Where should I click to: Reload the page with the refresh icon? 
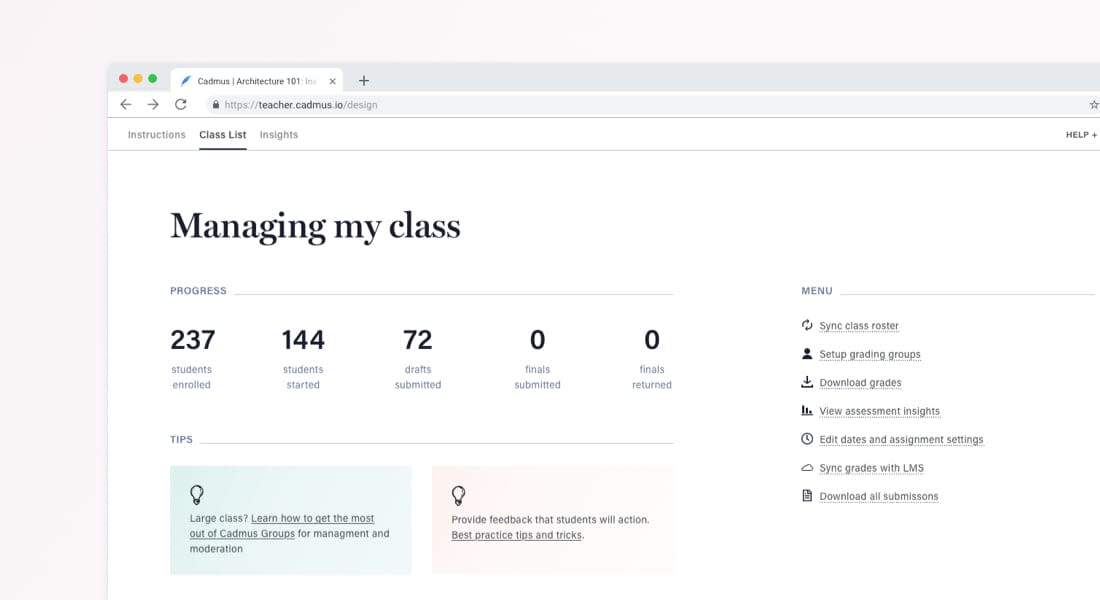180,105
